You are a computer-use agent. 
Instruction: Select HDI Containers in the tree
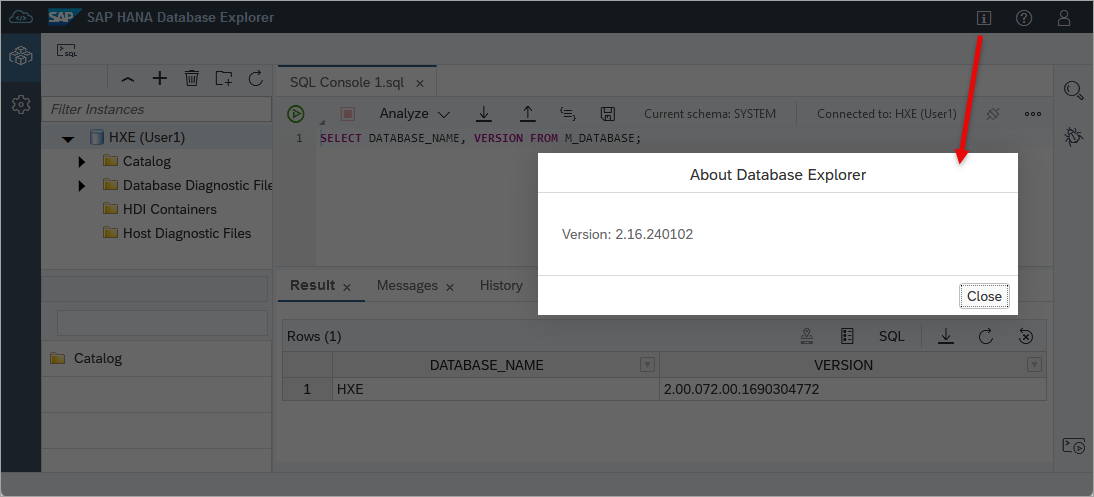[170, 209]
